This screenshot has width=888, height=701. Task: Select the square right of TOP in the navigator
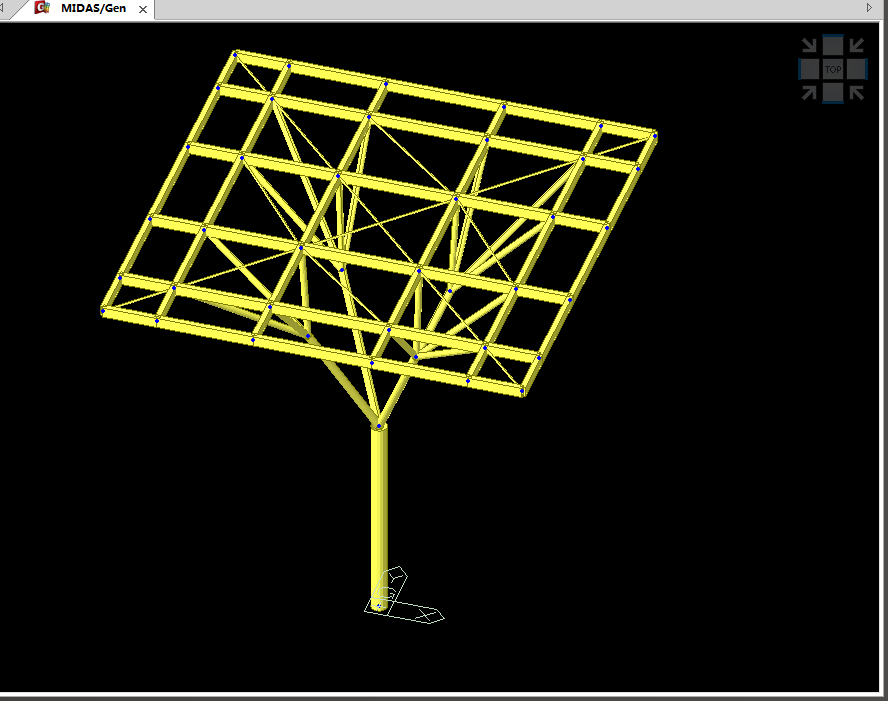pos(857,69)
